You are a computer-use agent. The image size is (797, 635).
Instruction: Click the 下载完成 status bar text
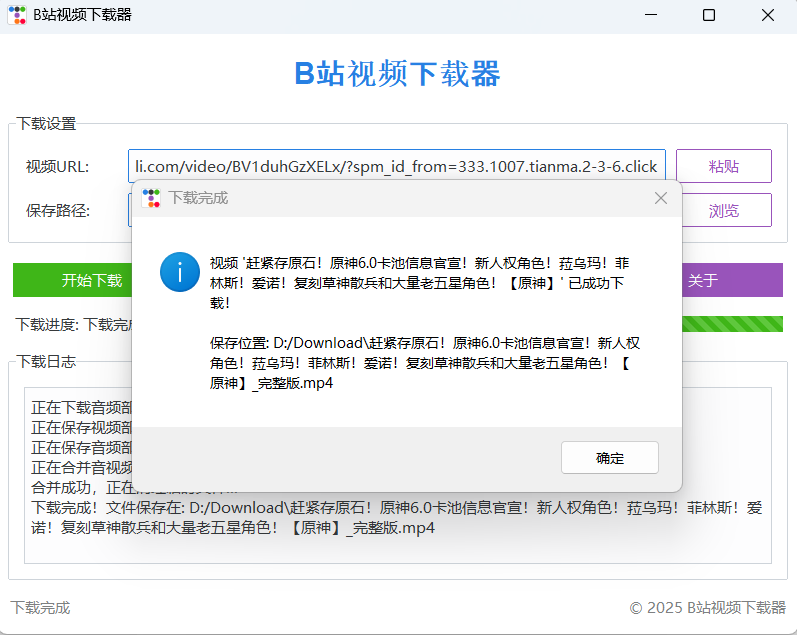[x=40, y=608]
